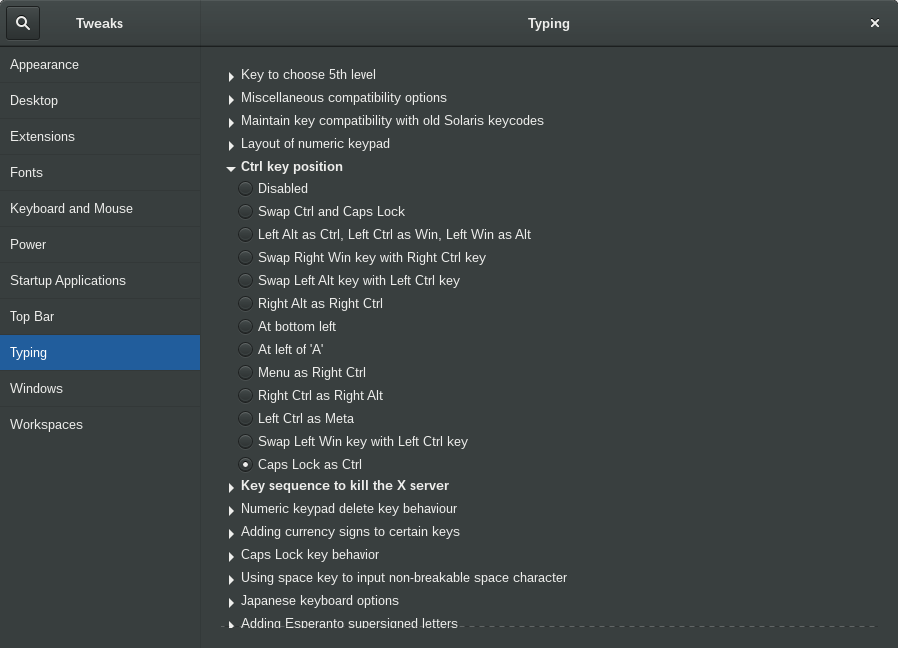Switch to Keyboard and Mouse settings

pos(100,209)
